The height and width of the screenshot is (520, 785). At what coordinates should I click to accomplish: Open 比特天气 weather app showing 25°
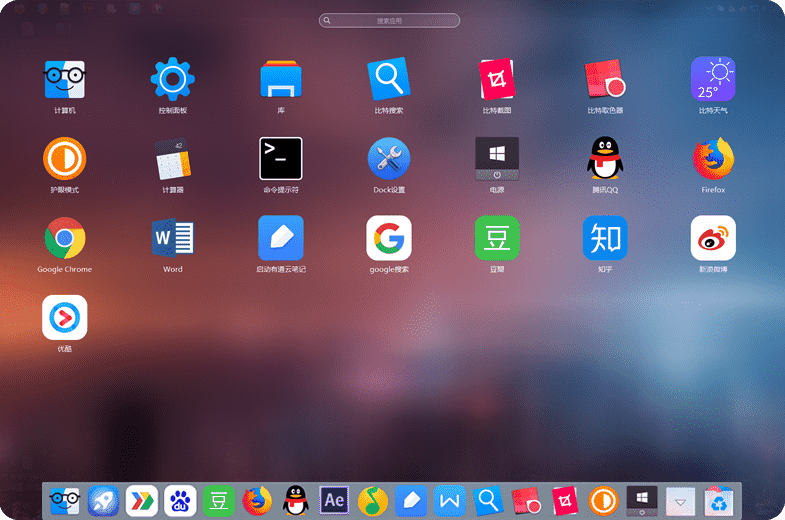pos(713,79)
